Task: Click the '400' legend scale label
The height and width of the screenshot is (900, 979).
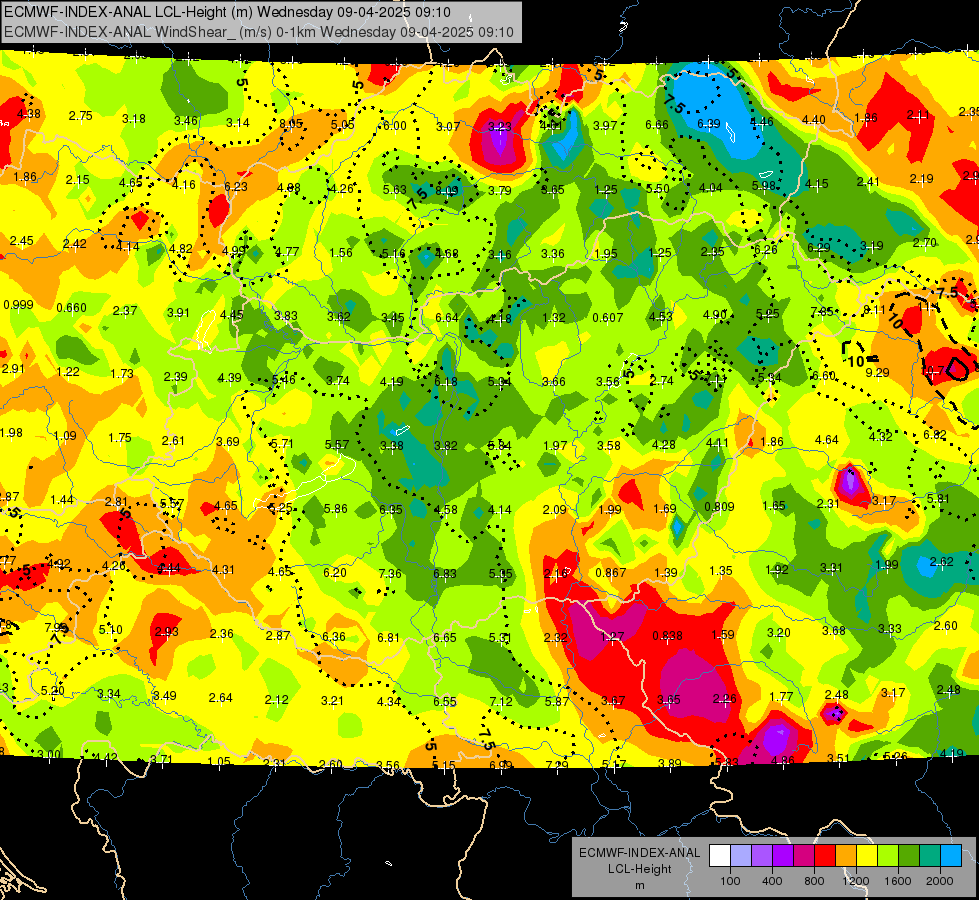Action: tap(772, 881)
